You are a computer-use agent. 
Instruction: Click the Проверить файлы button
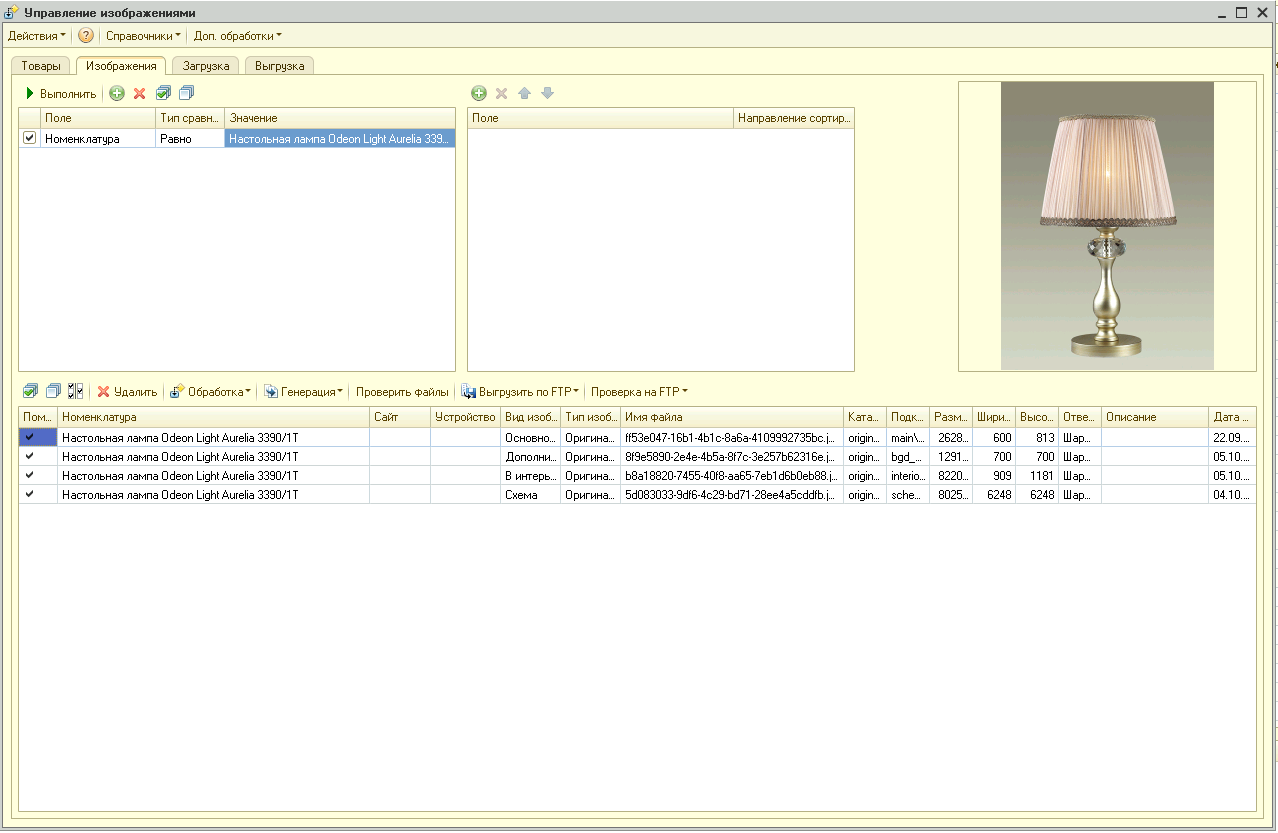(x=402, y=392)
